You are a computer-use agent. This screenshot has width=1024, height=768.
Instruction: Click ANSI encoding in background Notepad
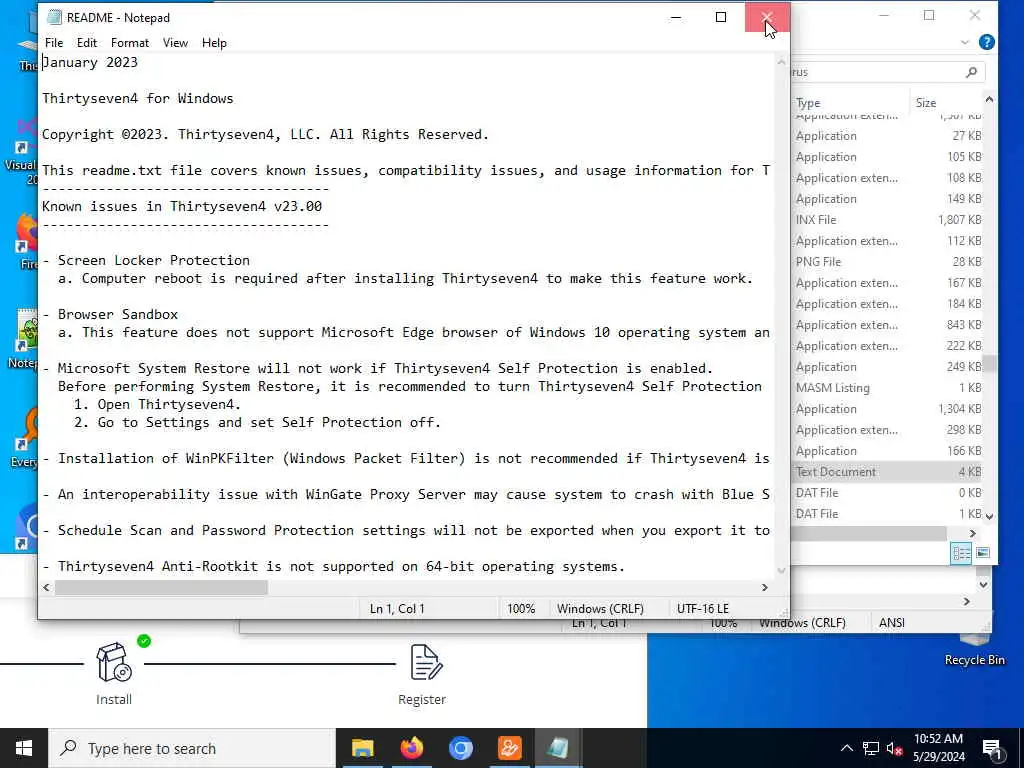point(891,622)
